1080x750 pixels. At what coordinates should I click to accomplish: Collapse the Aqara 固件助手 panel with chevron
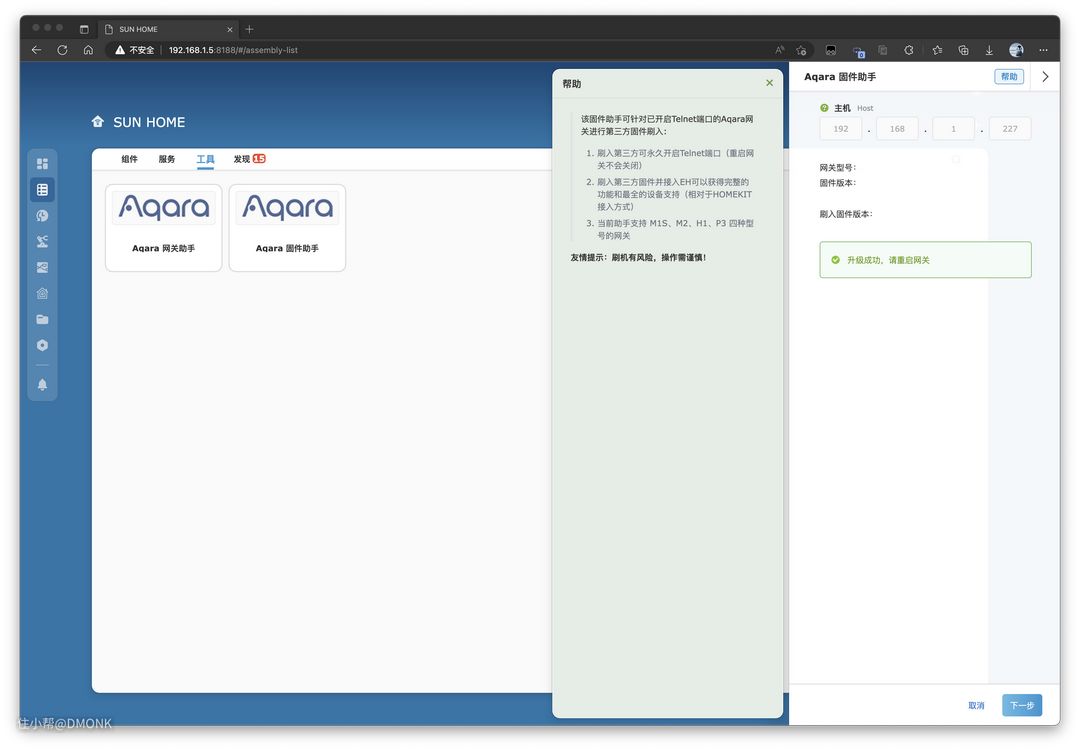[1045, 77]
